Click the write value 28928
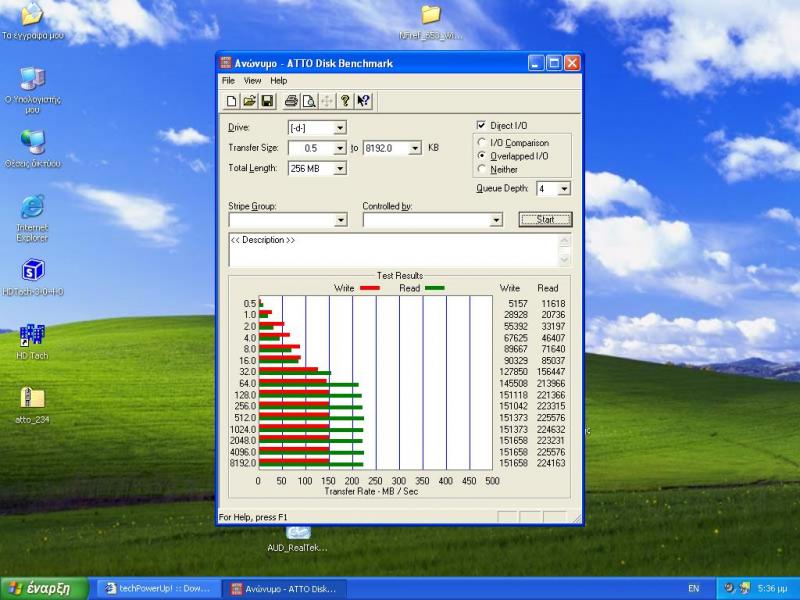Screen dimensions: 800x600 point(516,315)
